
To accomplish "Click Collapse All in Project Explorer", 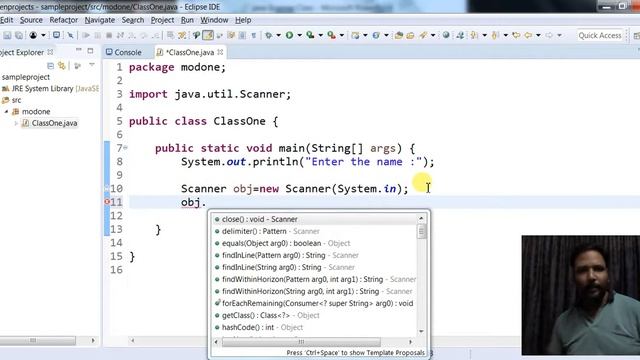I will coord(50,65).
